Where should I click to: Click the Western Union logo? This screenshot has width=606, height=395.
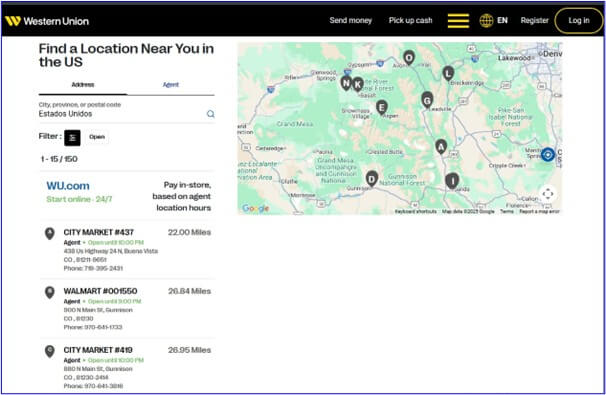pos(47,21)
